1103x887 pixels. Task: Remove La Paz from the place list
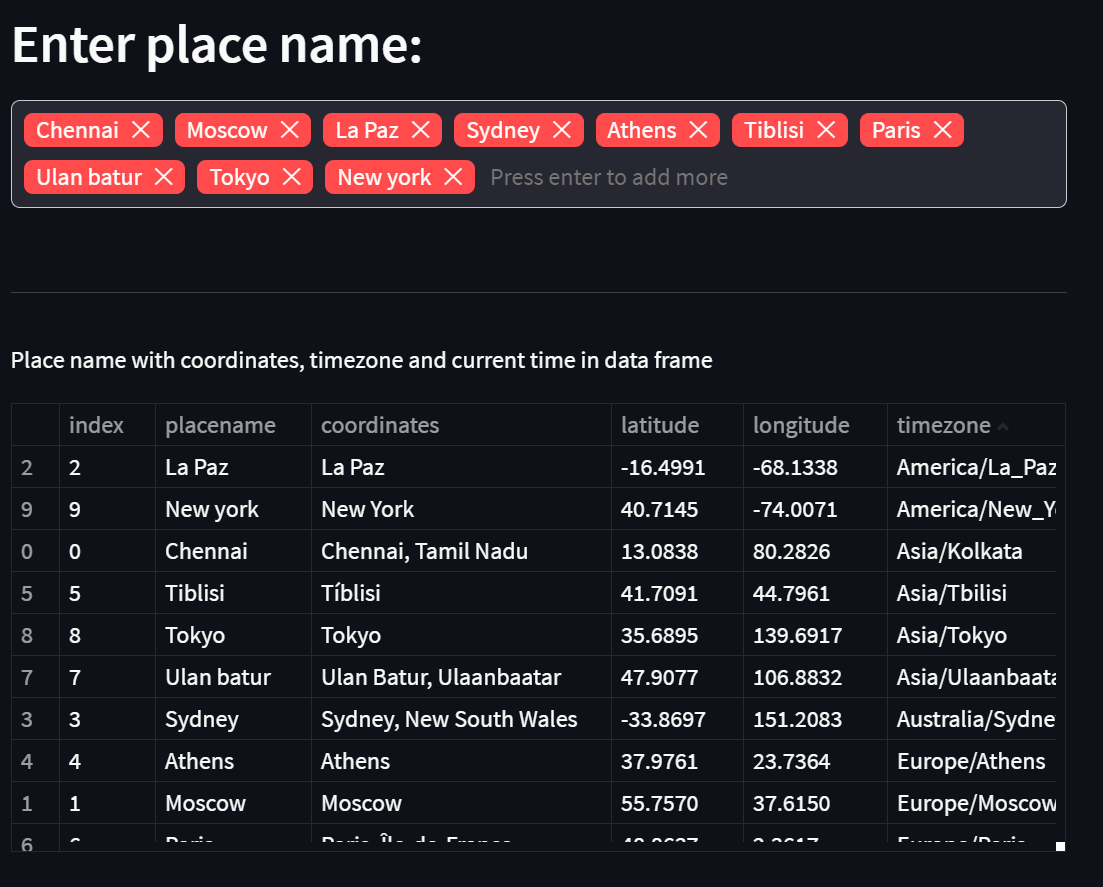(x=421, y=129)
